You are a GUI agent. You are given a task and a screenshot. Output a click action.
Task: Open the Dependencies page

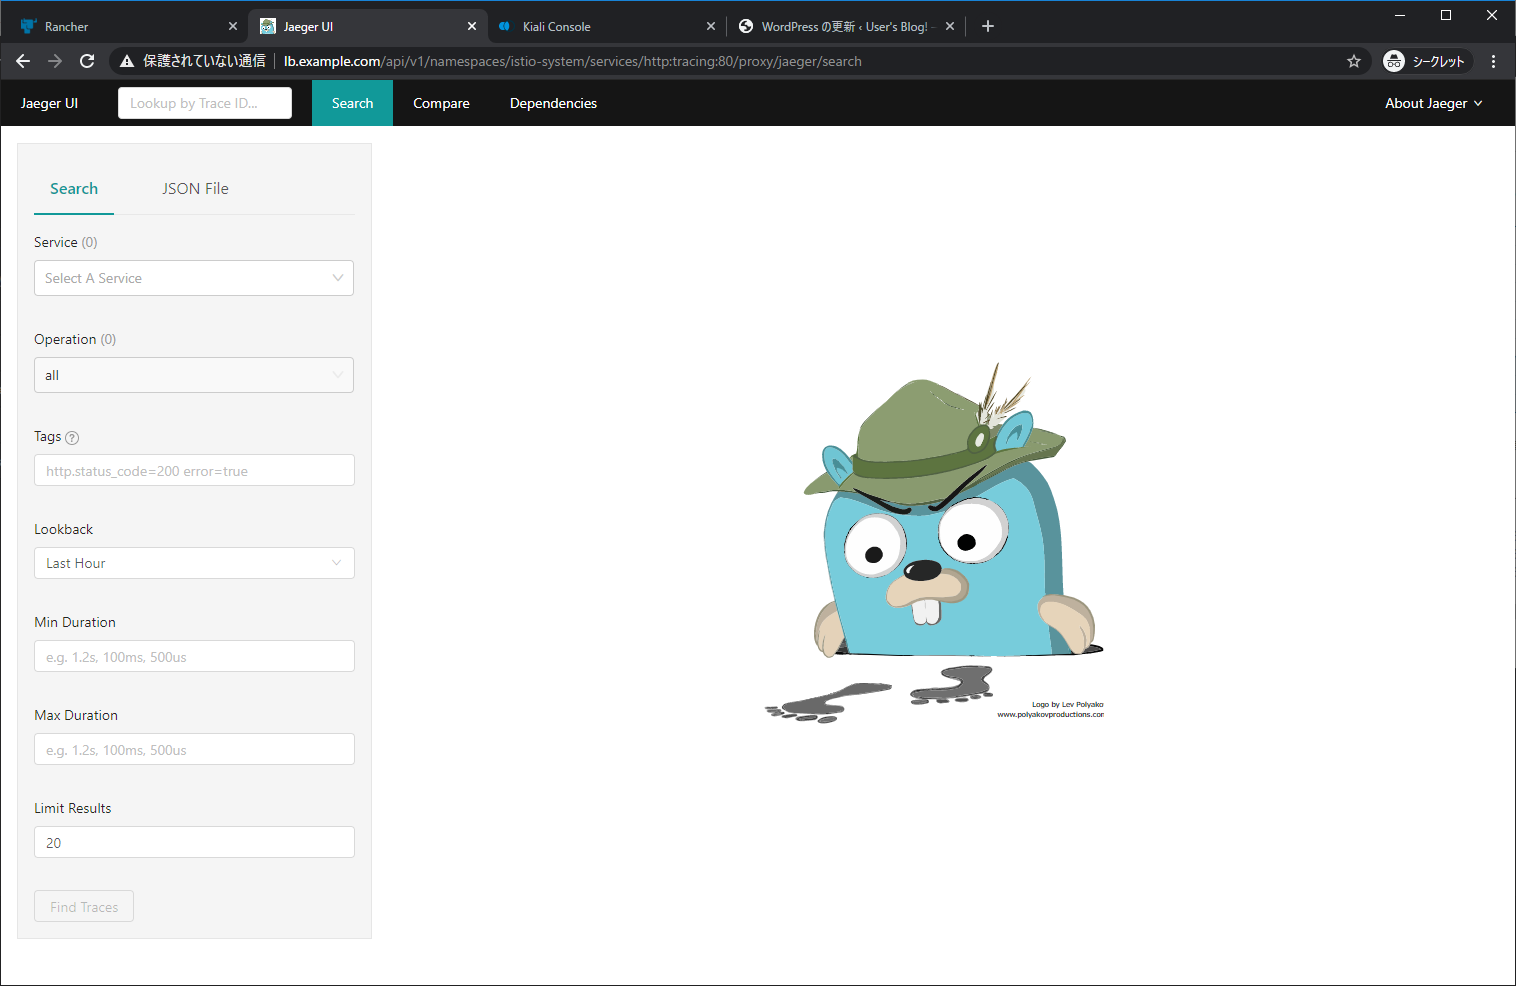(553, 103)
